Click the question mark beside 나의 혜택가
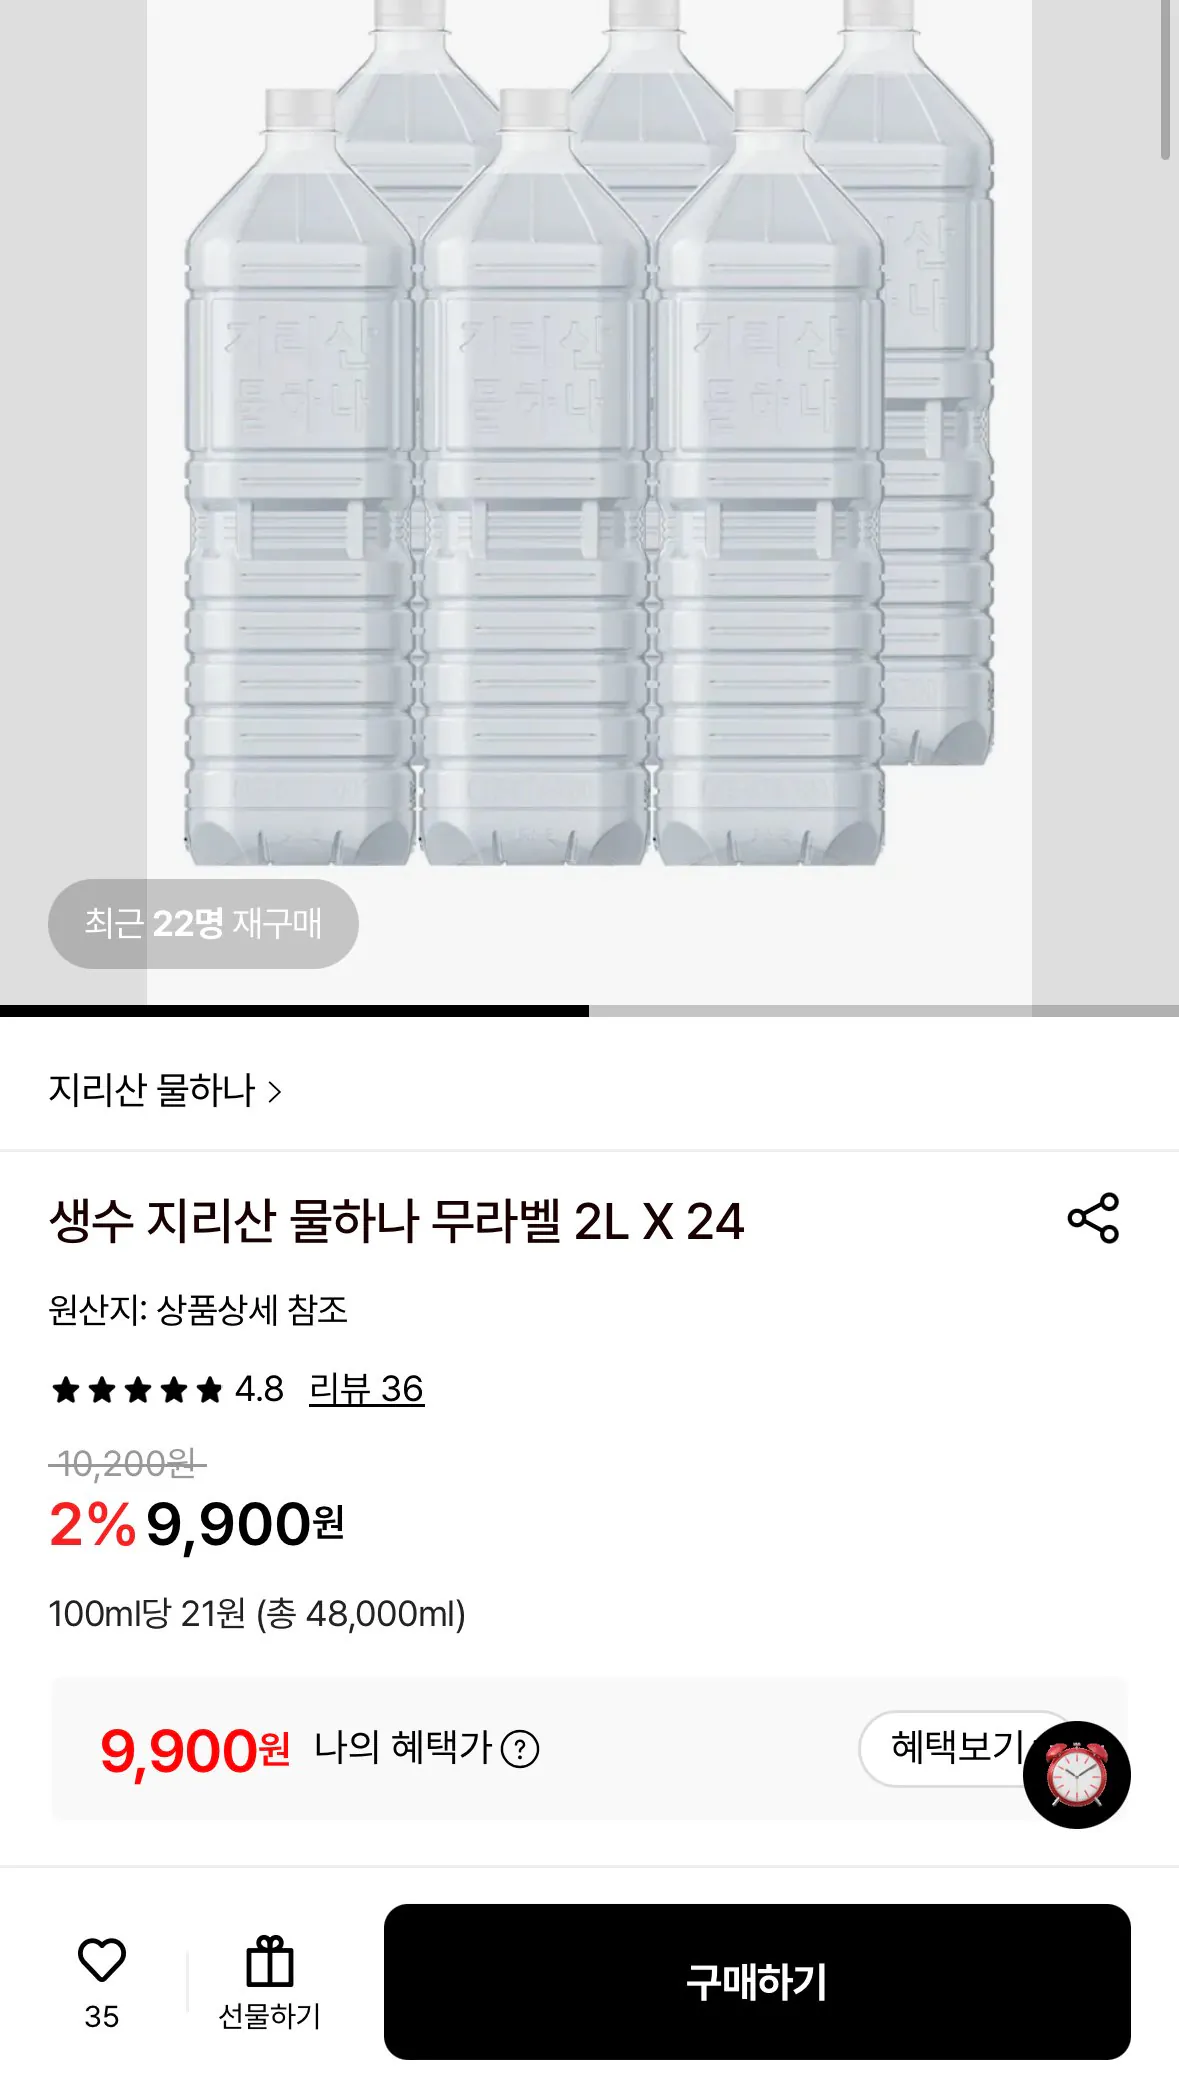 [520, 1749]
